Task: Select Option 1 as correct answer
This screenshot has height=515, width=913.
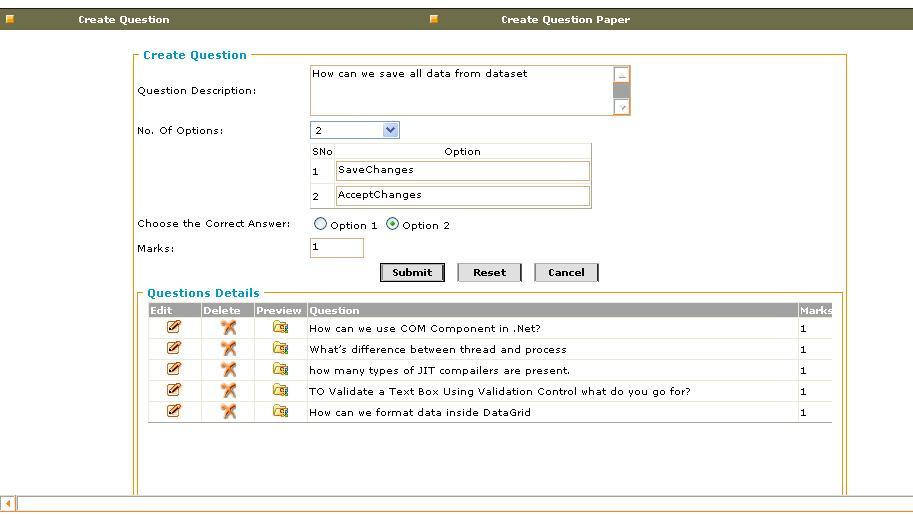Action: tap(321, 224)
